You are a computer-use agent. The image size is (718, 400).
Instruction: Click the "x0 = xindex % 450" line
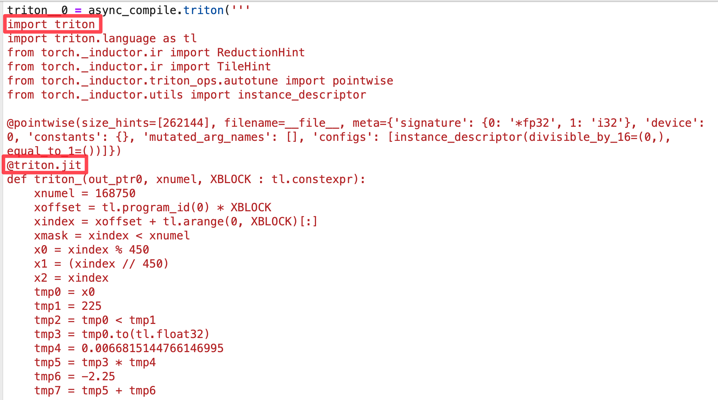click(x=91, y=250)
